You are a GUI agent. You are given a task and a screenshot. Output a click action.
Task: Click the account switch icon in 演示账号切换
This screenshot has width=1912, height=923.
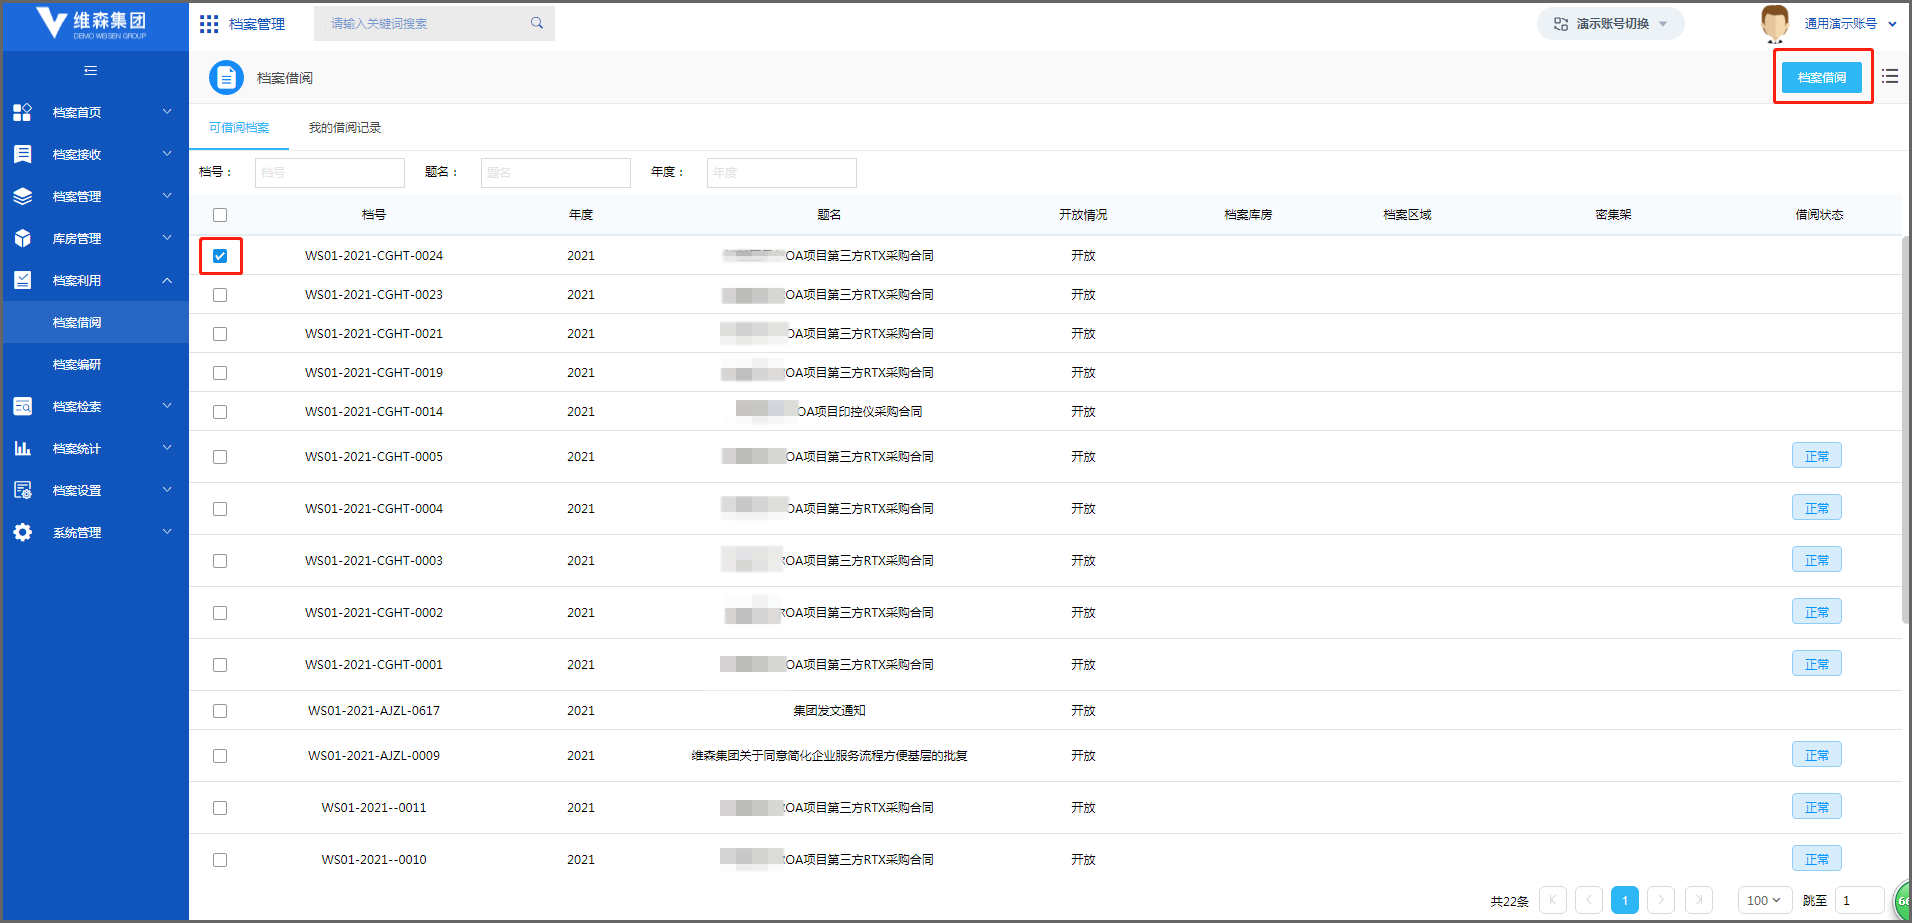pos(1560,24)
